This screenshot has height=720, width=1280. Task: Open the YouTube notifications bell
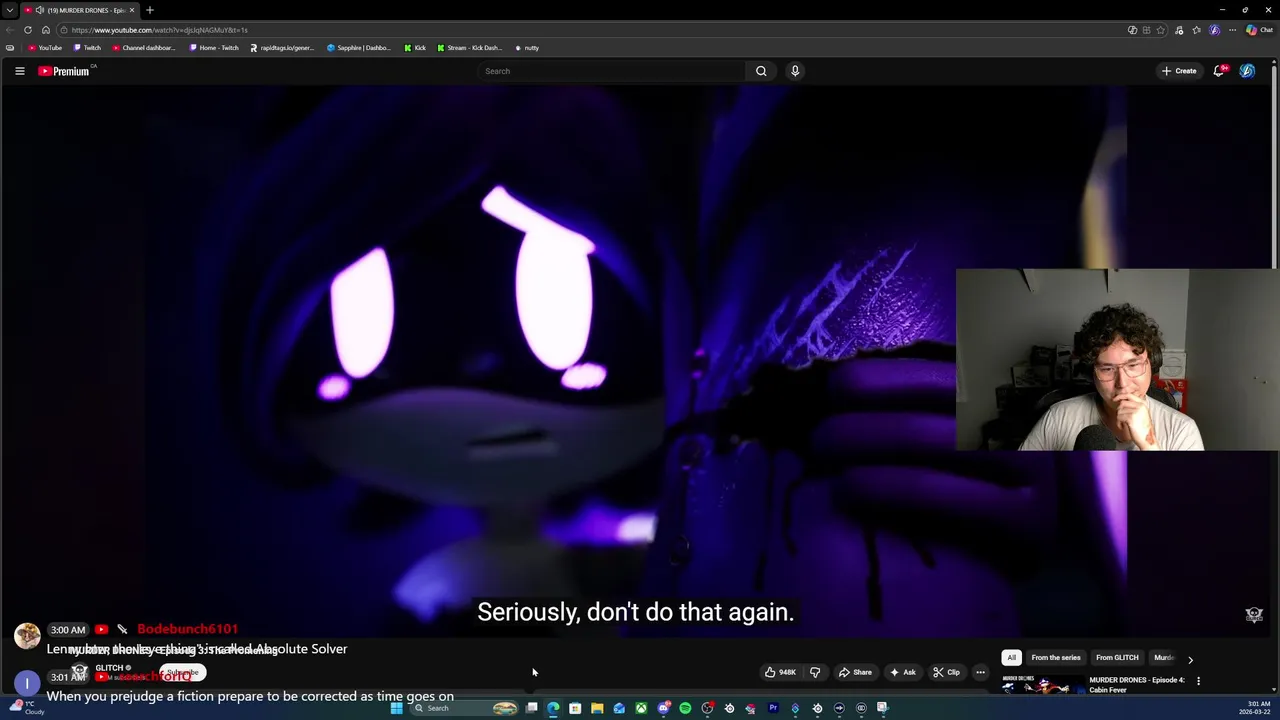1219,71
